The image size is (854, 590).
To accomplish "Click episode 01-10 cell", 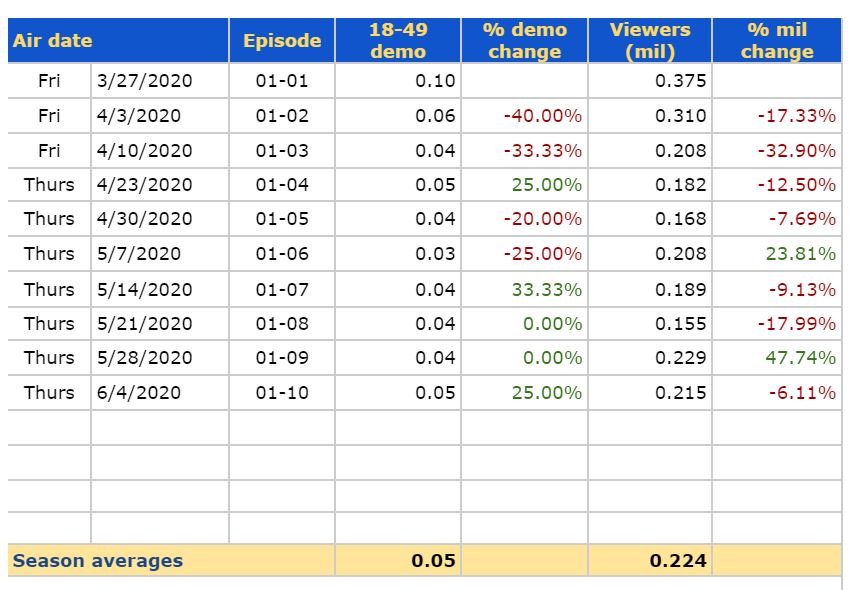I will [x=282, y=392].
